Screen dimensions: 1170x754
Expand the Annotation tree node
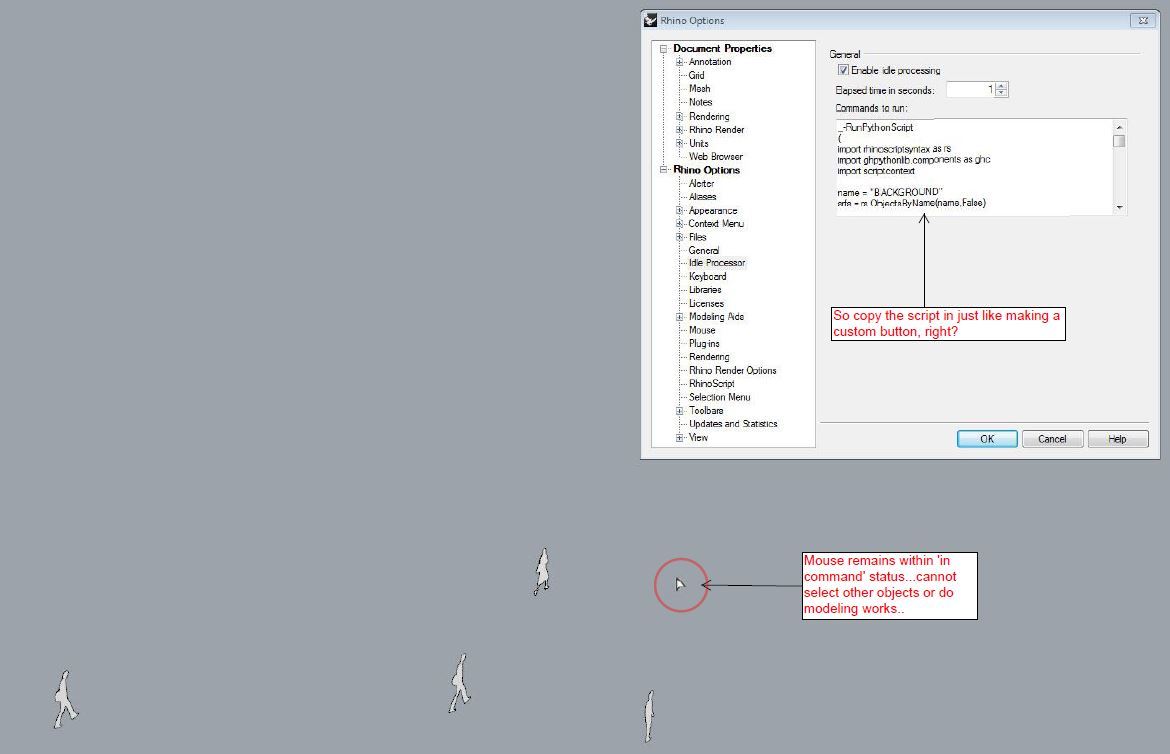pos(680,61)
